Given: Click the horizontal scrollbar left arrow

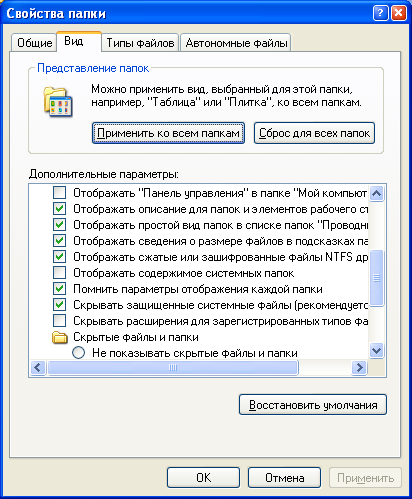Looking at the screenshot, I should 38,368.
